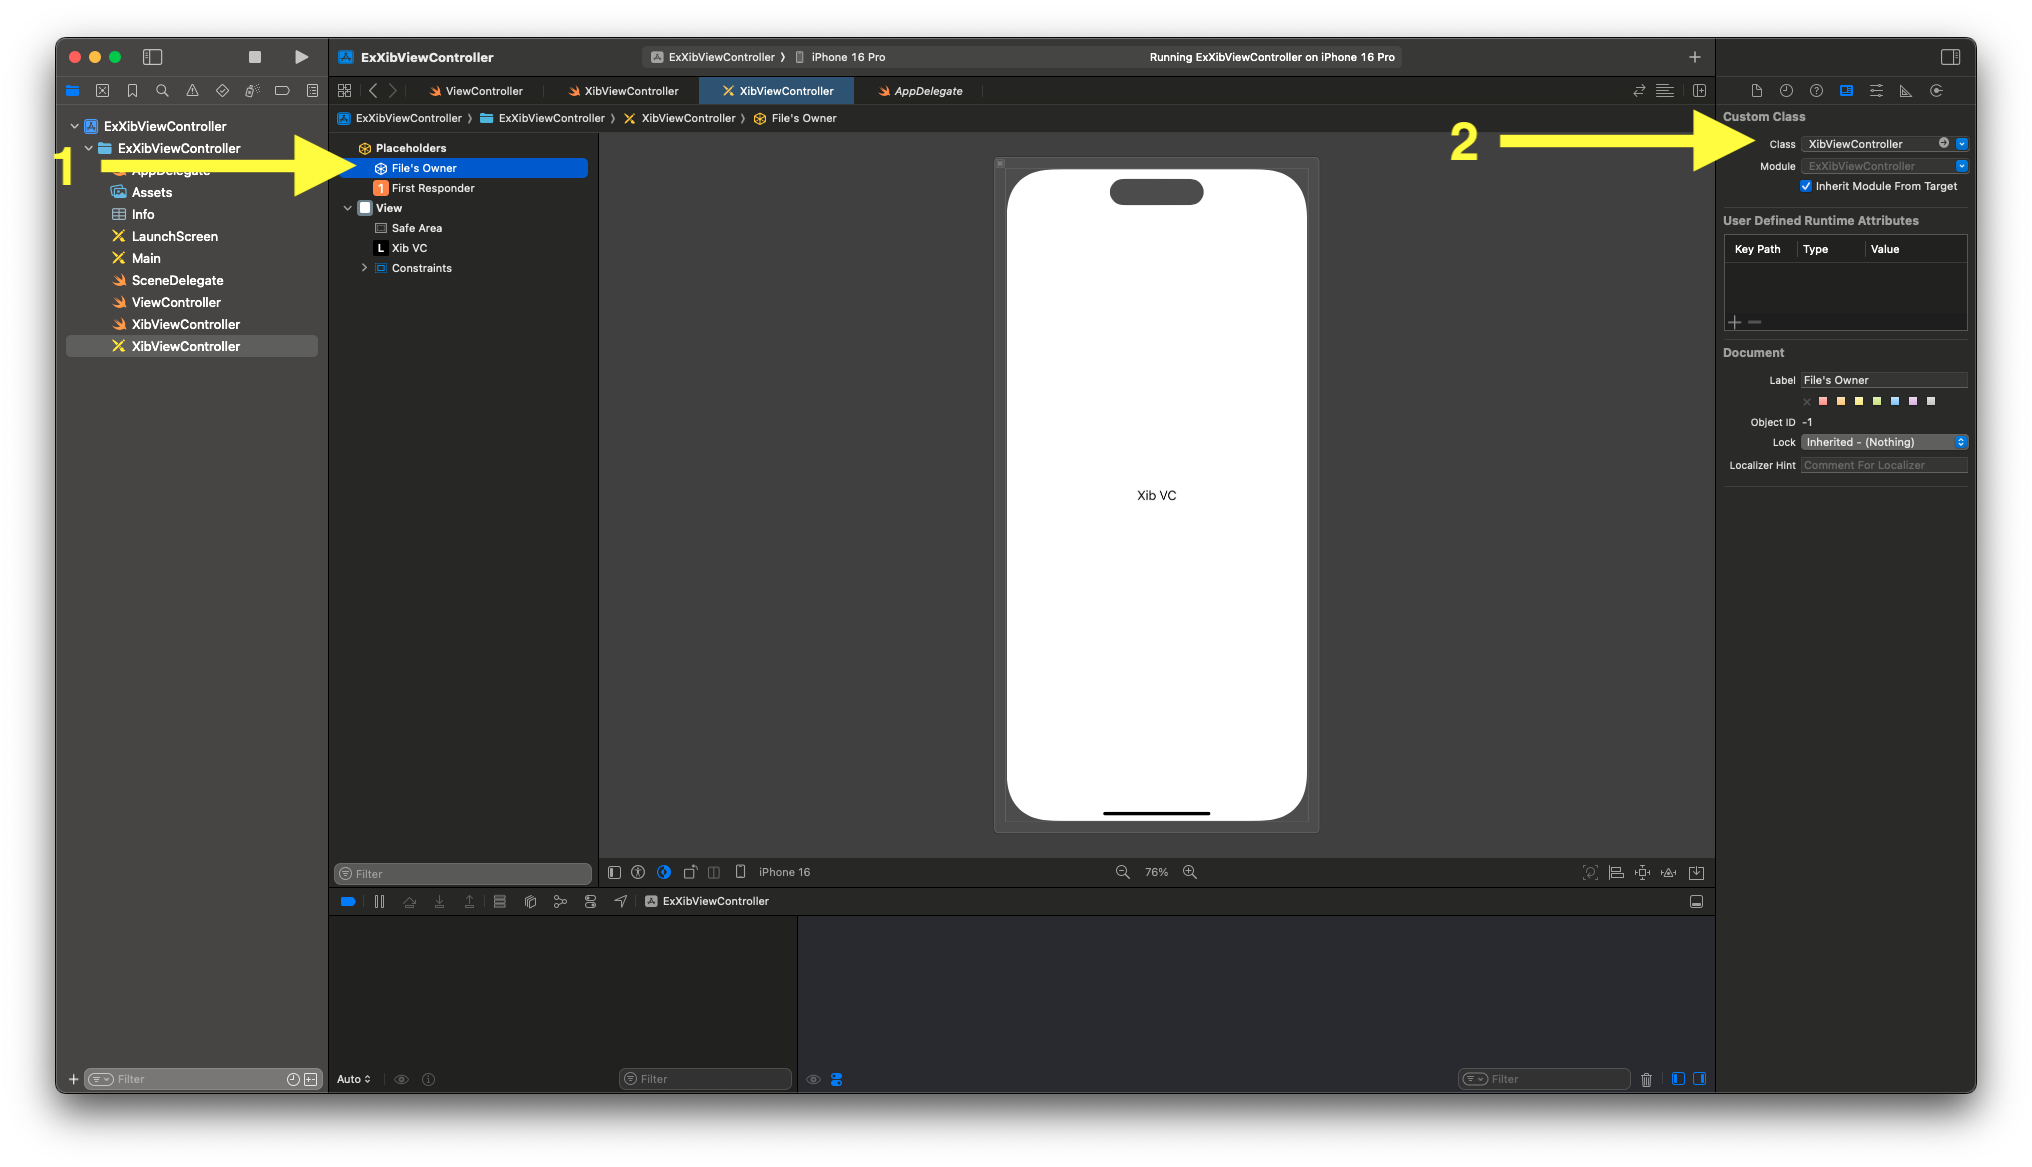This screenshot has width=2032, height=1167.
Task: Pick the red label color swatch
Action: (1823, 401)
